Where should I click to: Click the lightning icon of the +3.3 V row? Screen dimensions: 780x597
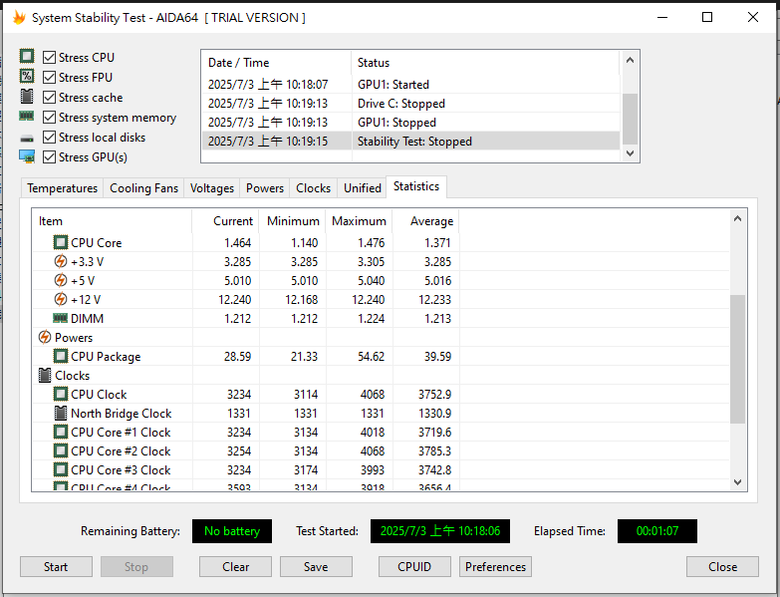(60, 262)
